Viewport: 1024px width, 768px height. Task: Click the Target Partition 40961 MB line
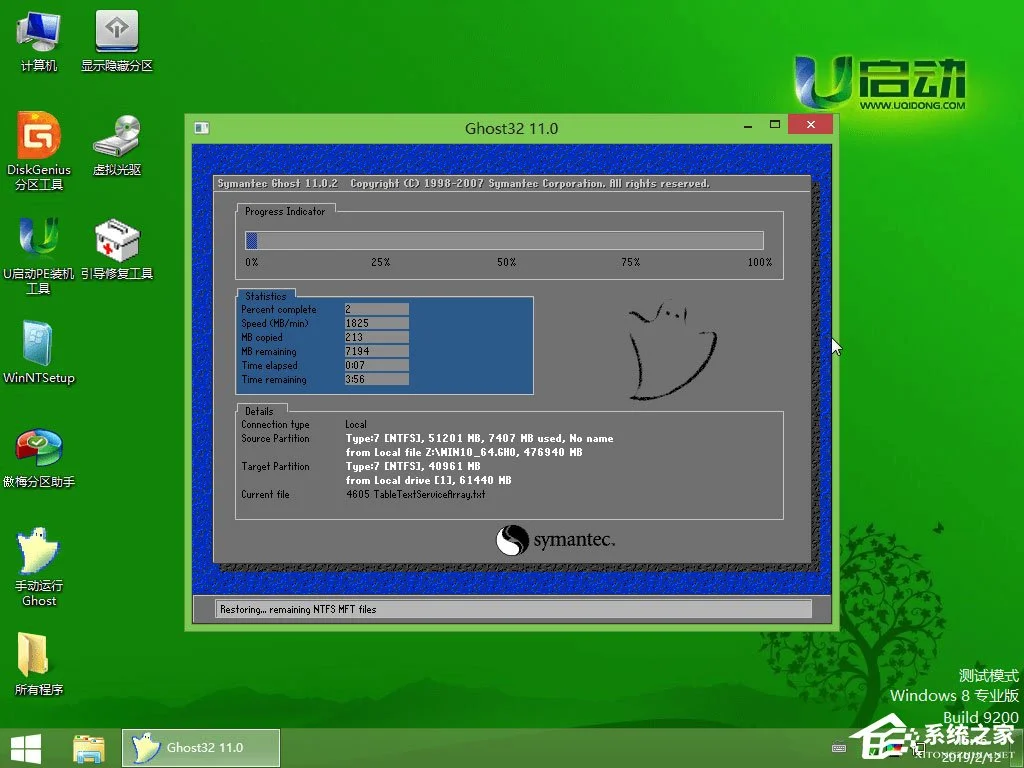pyautogui.click(x=413, y=466)
